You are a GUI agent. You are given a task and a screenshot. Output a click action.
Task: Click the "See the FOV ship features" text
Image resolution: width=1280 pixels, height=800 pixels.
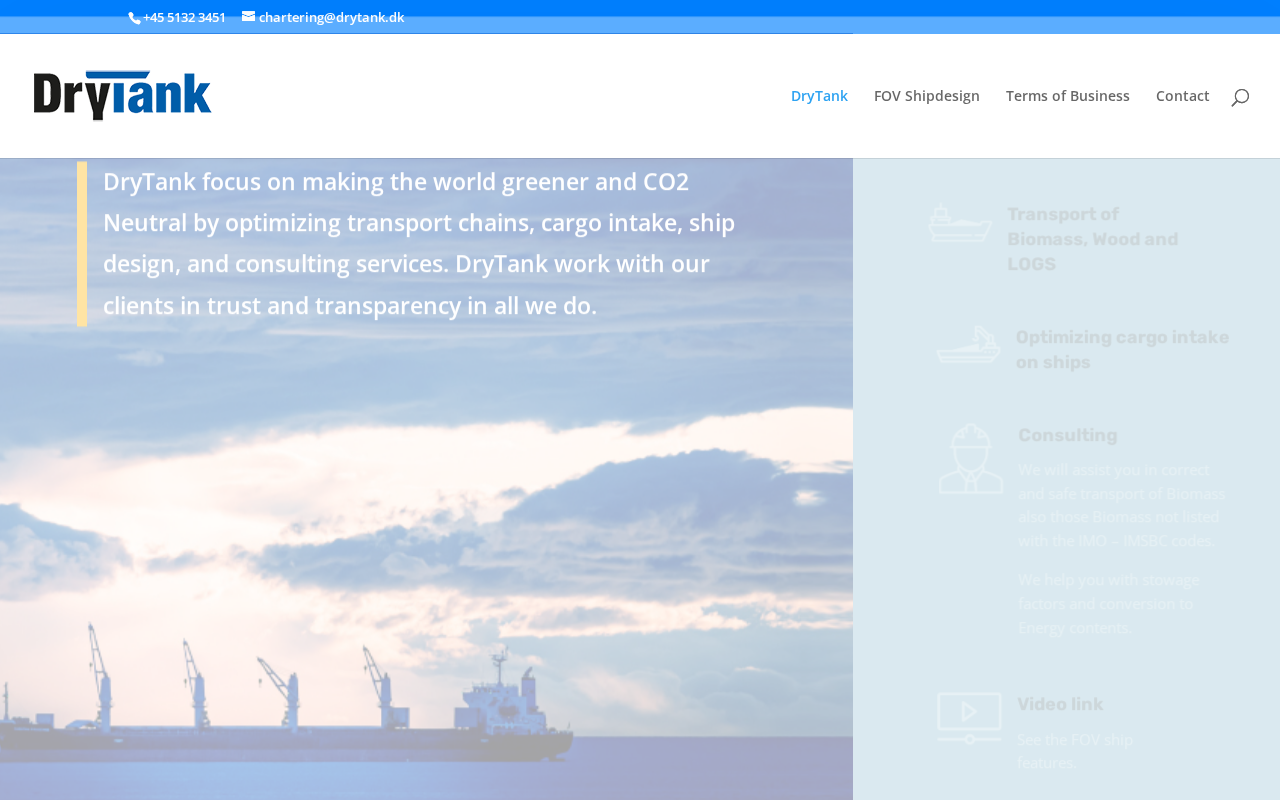tap(1074, 751)
